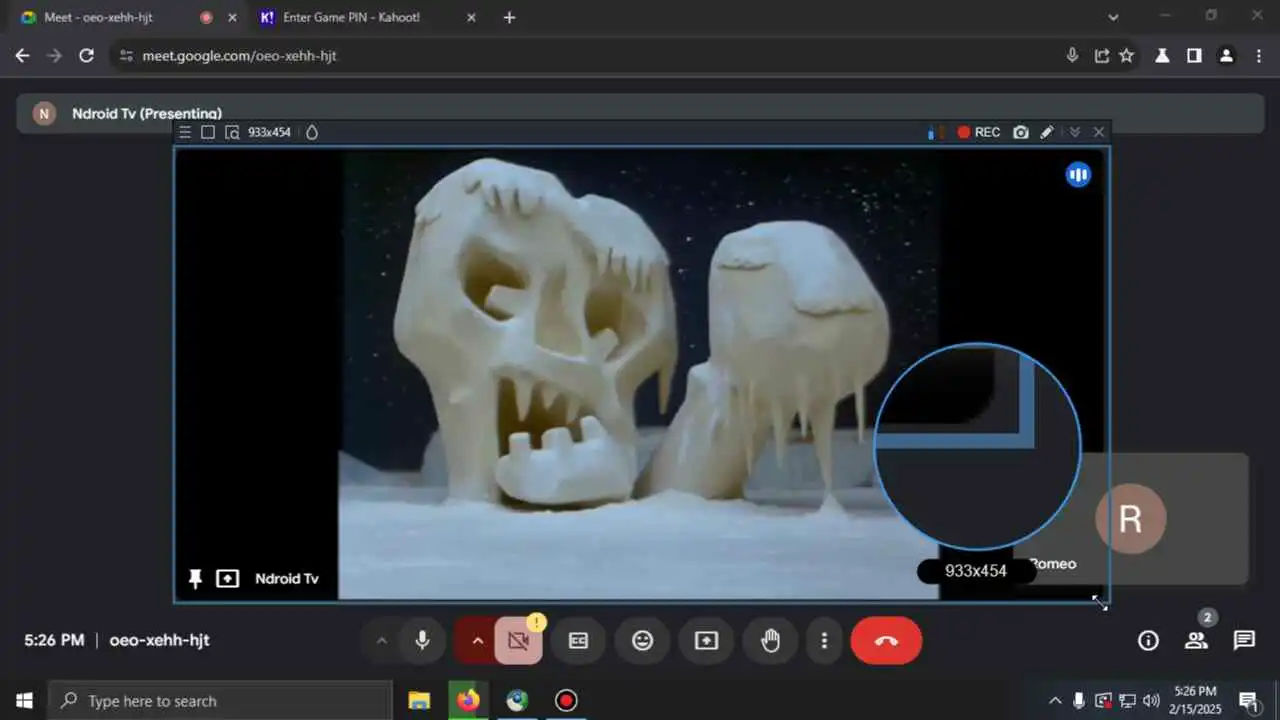Open the emoji reactions button
The width and height of the screenshot is (1280, 720).
click(643, 641)
